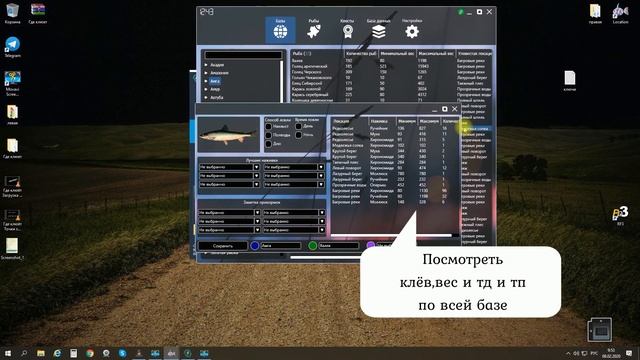Open second best-bait dropdown in left column
The image size is (640, 360).
(x=229, y=176)
